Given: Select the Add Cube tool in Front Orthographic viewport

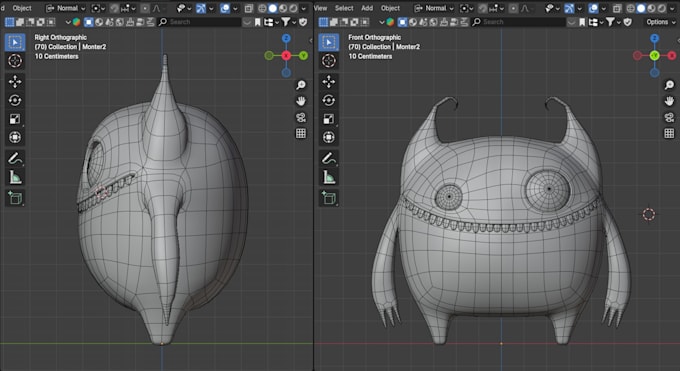Looking at the screenshot, I should (329, 198).
